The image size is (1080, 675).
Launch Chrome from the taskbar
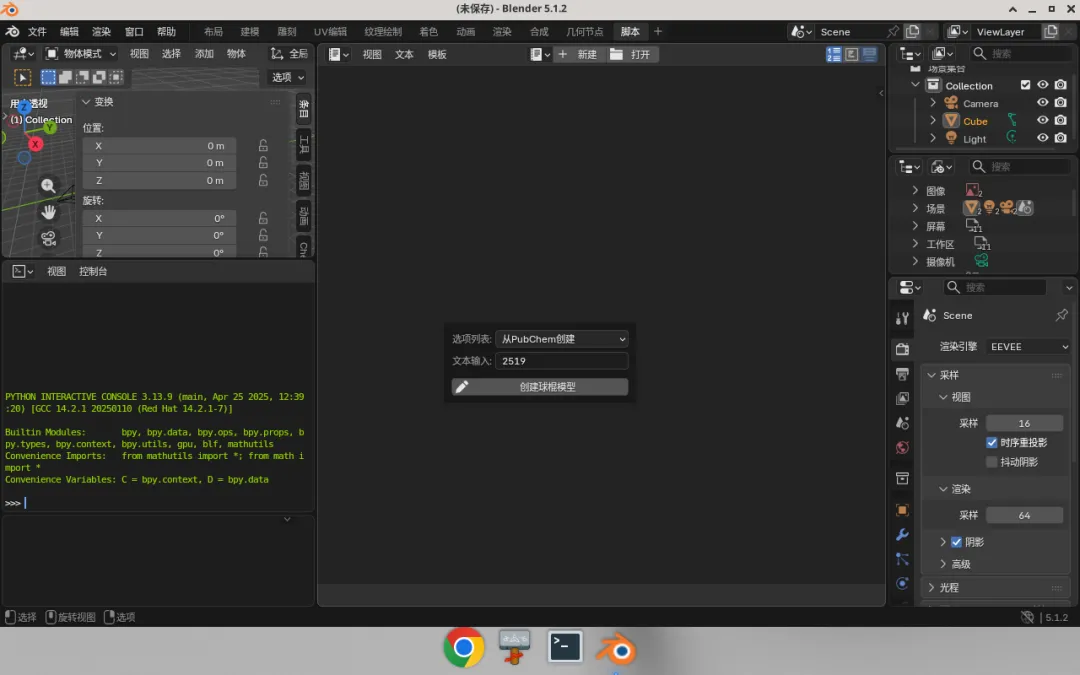pyautogui.click(x=464, y=647)
